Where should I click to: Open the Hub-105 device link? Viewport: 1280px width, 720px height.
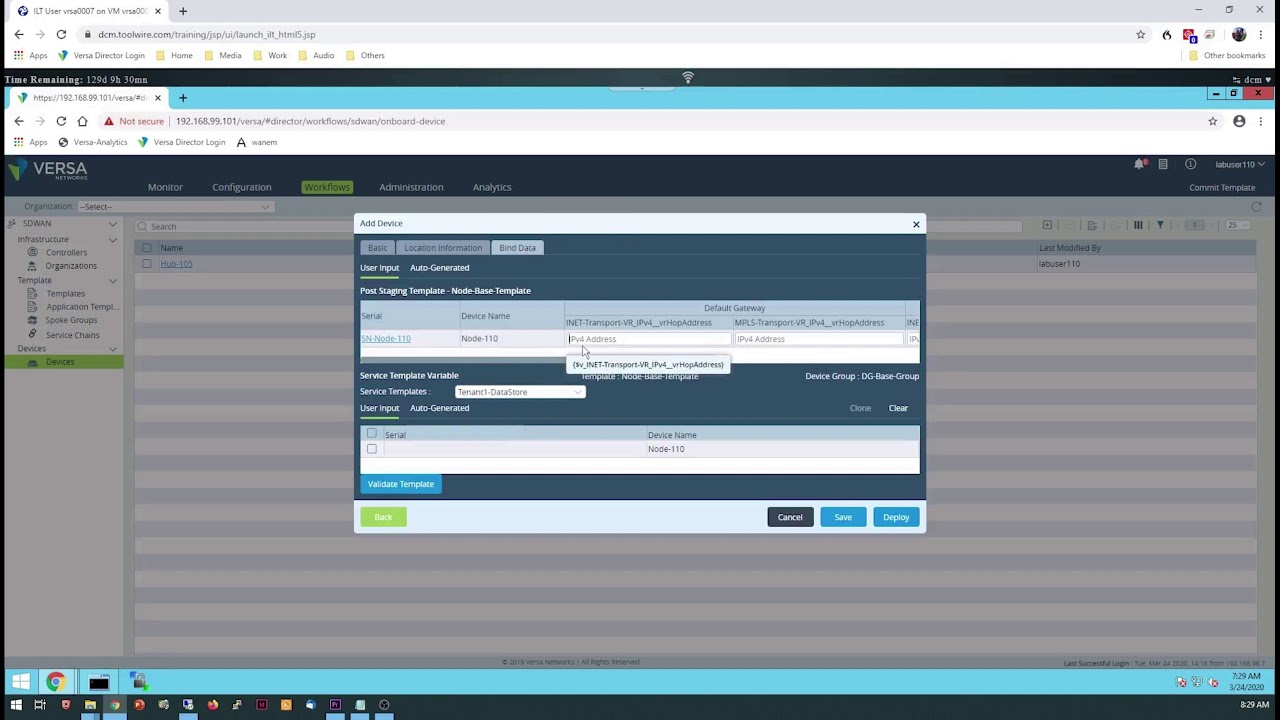tap(176, 264)
